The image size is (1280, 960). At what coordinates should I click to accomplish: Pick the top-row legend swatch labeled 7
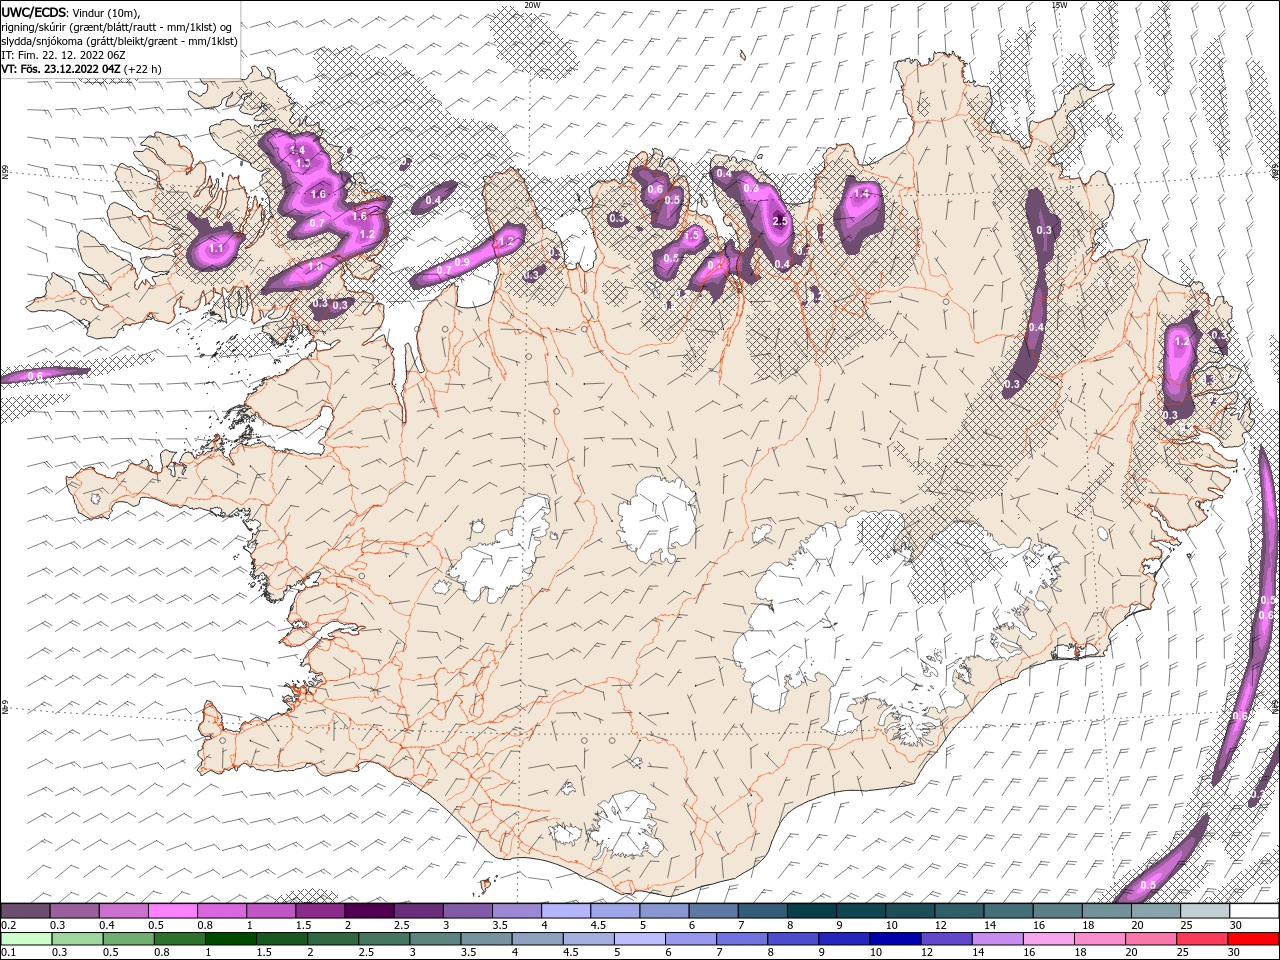pyautogui.click(x=763, y=911)
